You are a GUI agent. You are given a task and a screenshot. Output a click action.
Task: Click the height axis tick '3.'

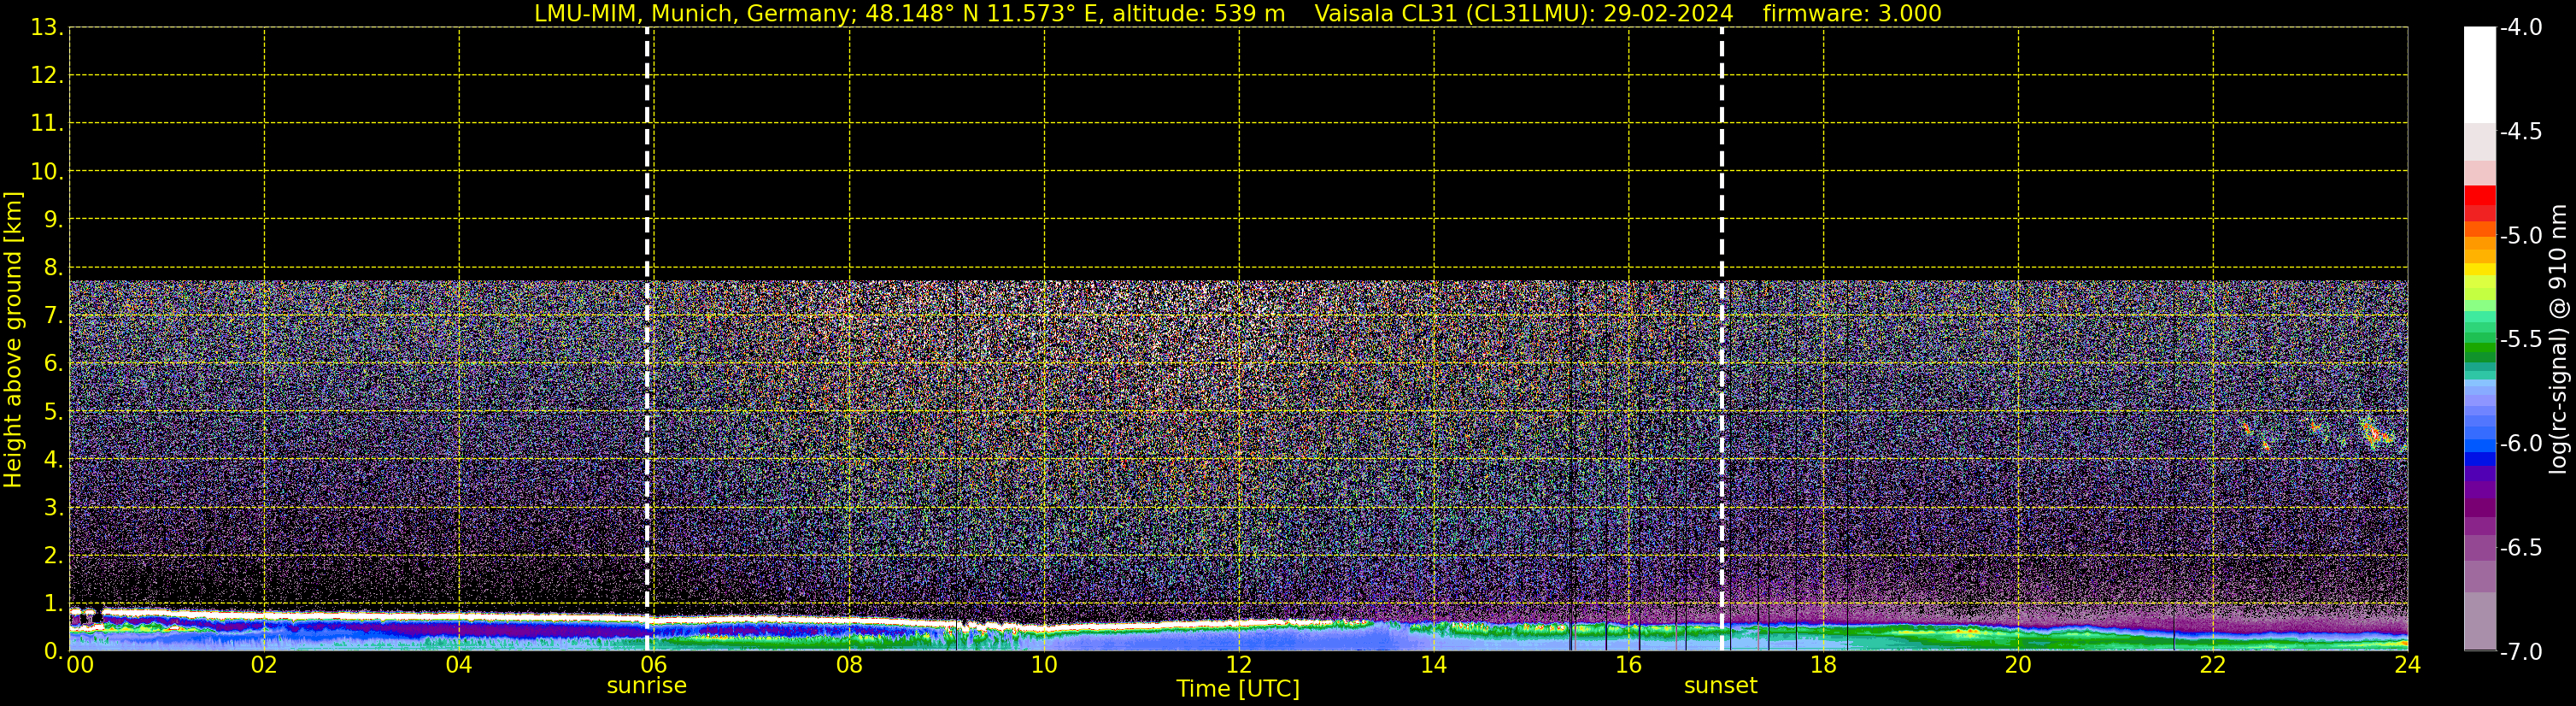point(53,507)
